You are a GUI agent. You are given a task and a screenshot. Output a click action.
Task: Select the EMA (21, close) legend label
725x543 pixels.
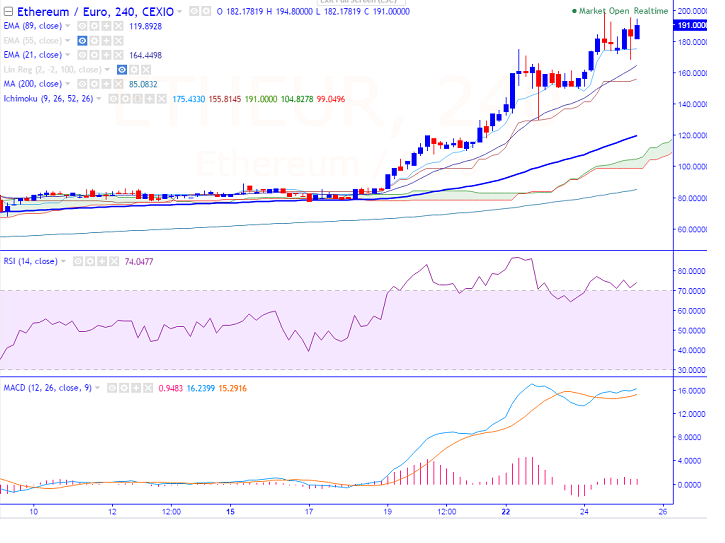32,55
